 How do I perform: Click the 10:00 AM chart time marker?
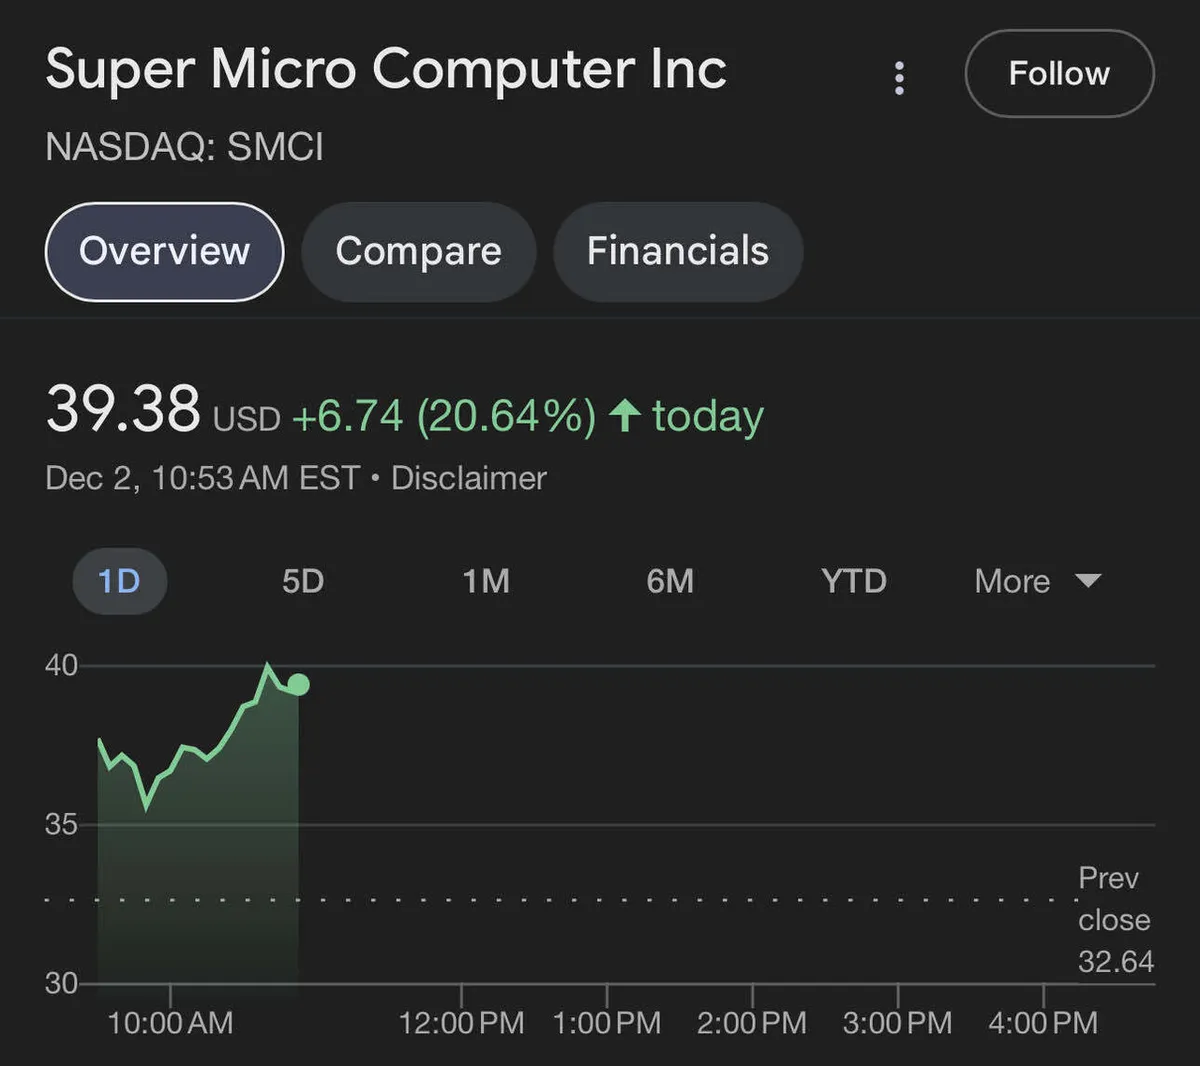tap(170, 1022)
